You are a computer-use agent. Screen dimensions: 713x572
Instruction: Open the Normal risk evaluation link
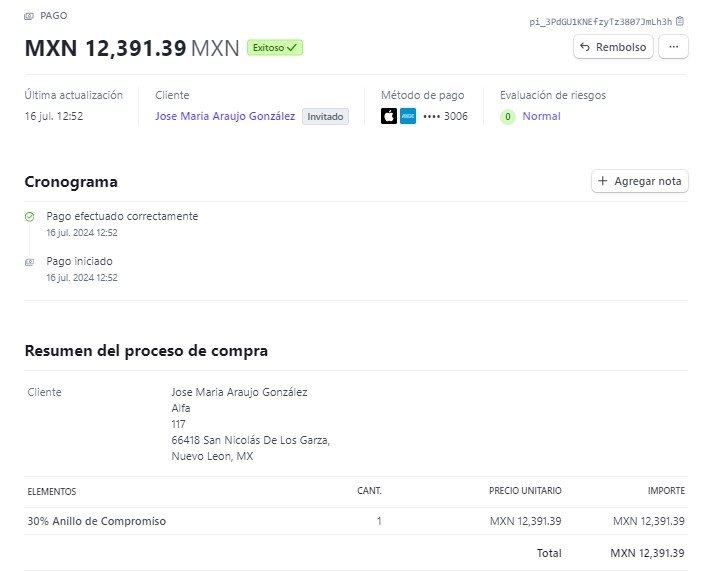[x=541, y=116]
